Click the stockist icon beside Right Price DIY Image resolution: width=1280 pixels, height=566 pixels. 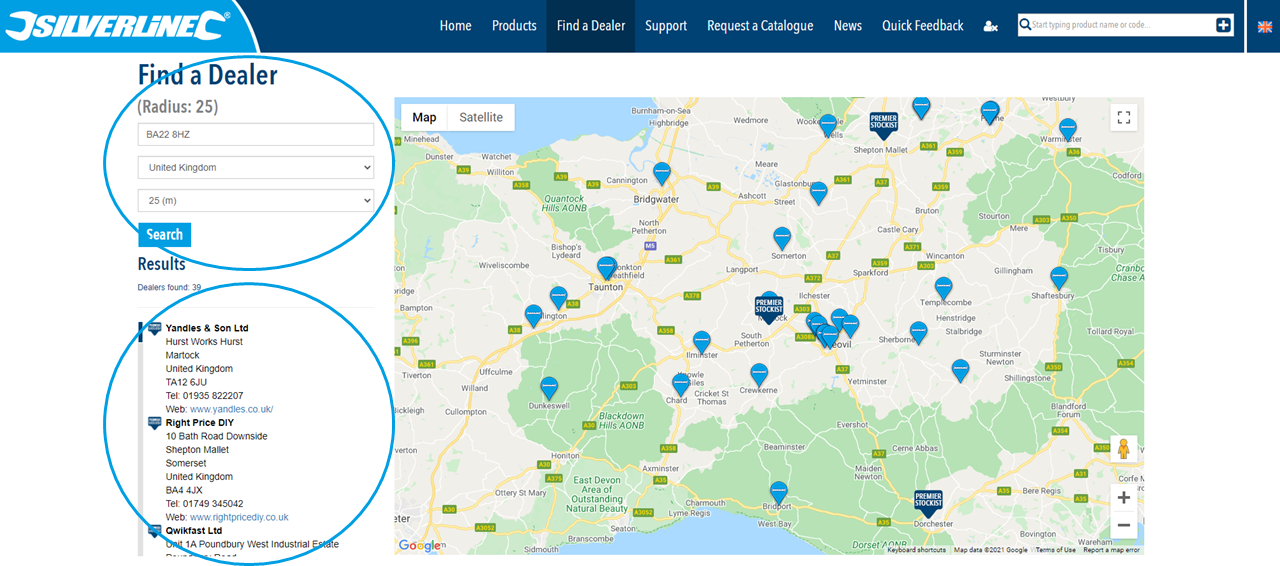point(155,424)
